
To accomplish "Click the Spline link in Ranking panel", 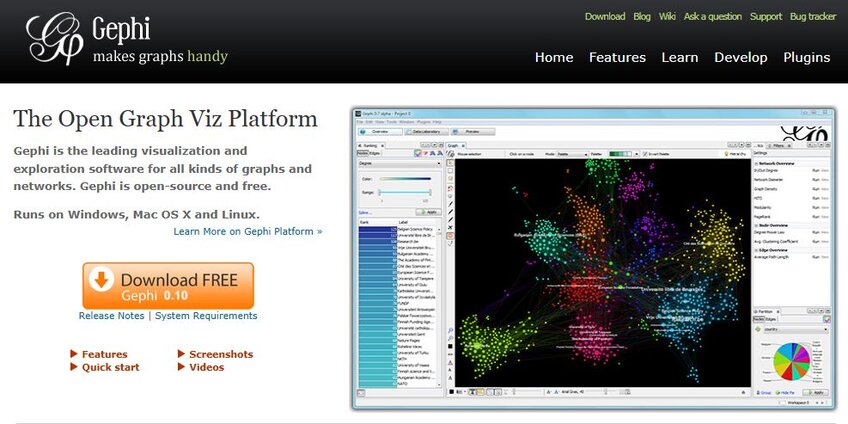I will tap(365, 213).
